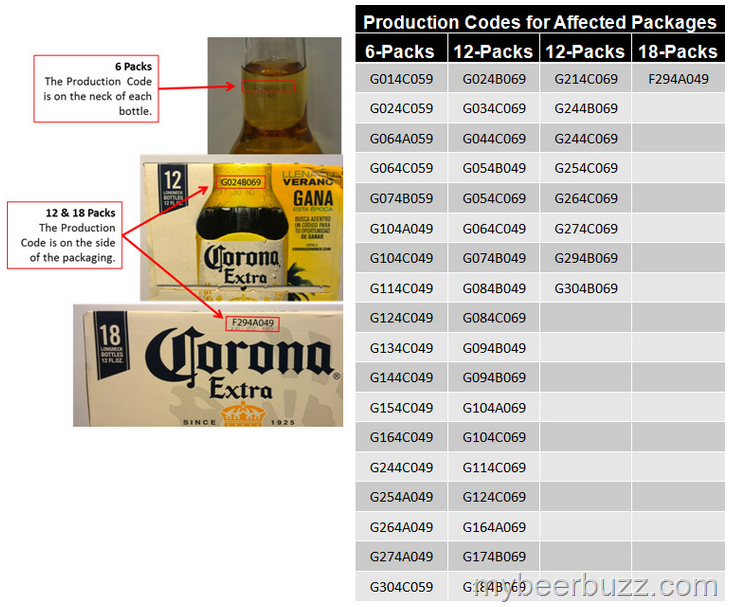732x607 pixels.
Task: Click the G254A049 cell
Action: pyautogui.click(x=401, y=497)
